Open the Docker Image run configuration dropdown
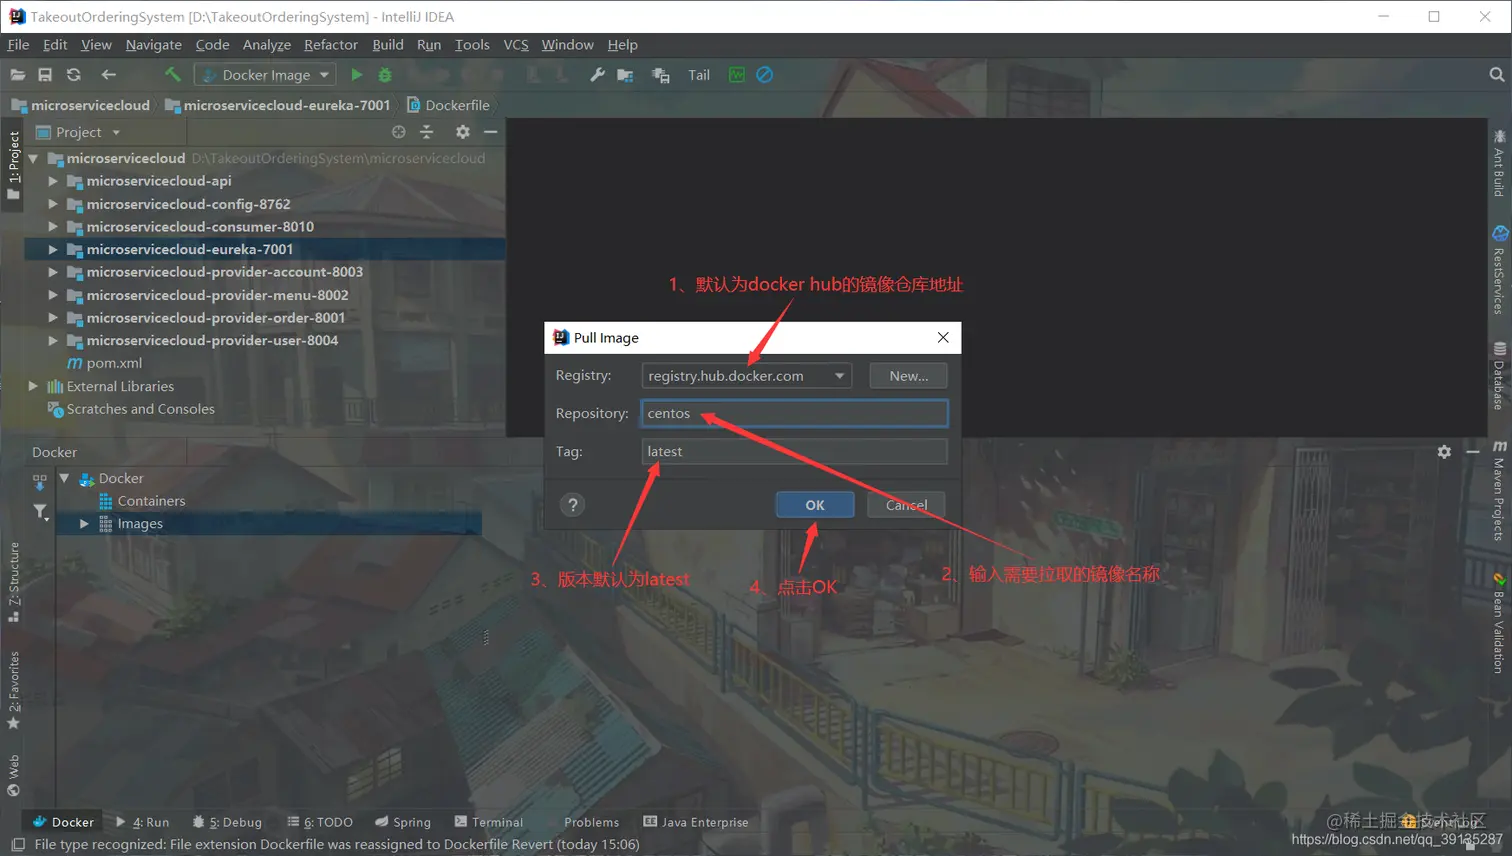The height and width of the screenshot is (856, 1512). [x=265, y=75]
